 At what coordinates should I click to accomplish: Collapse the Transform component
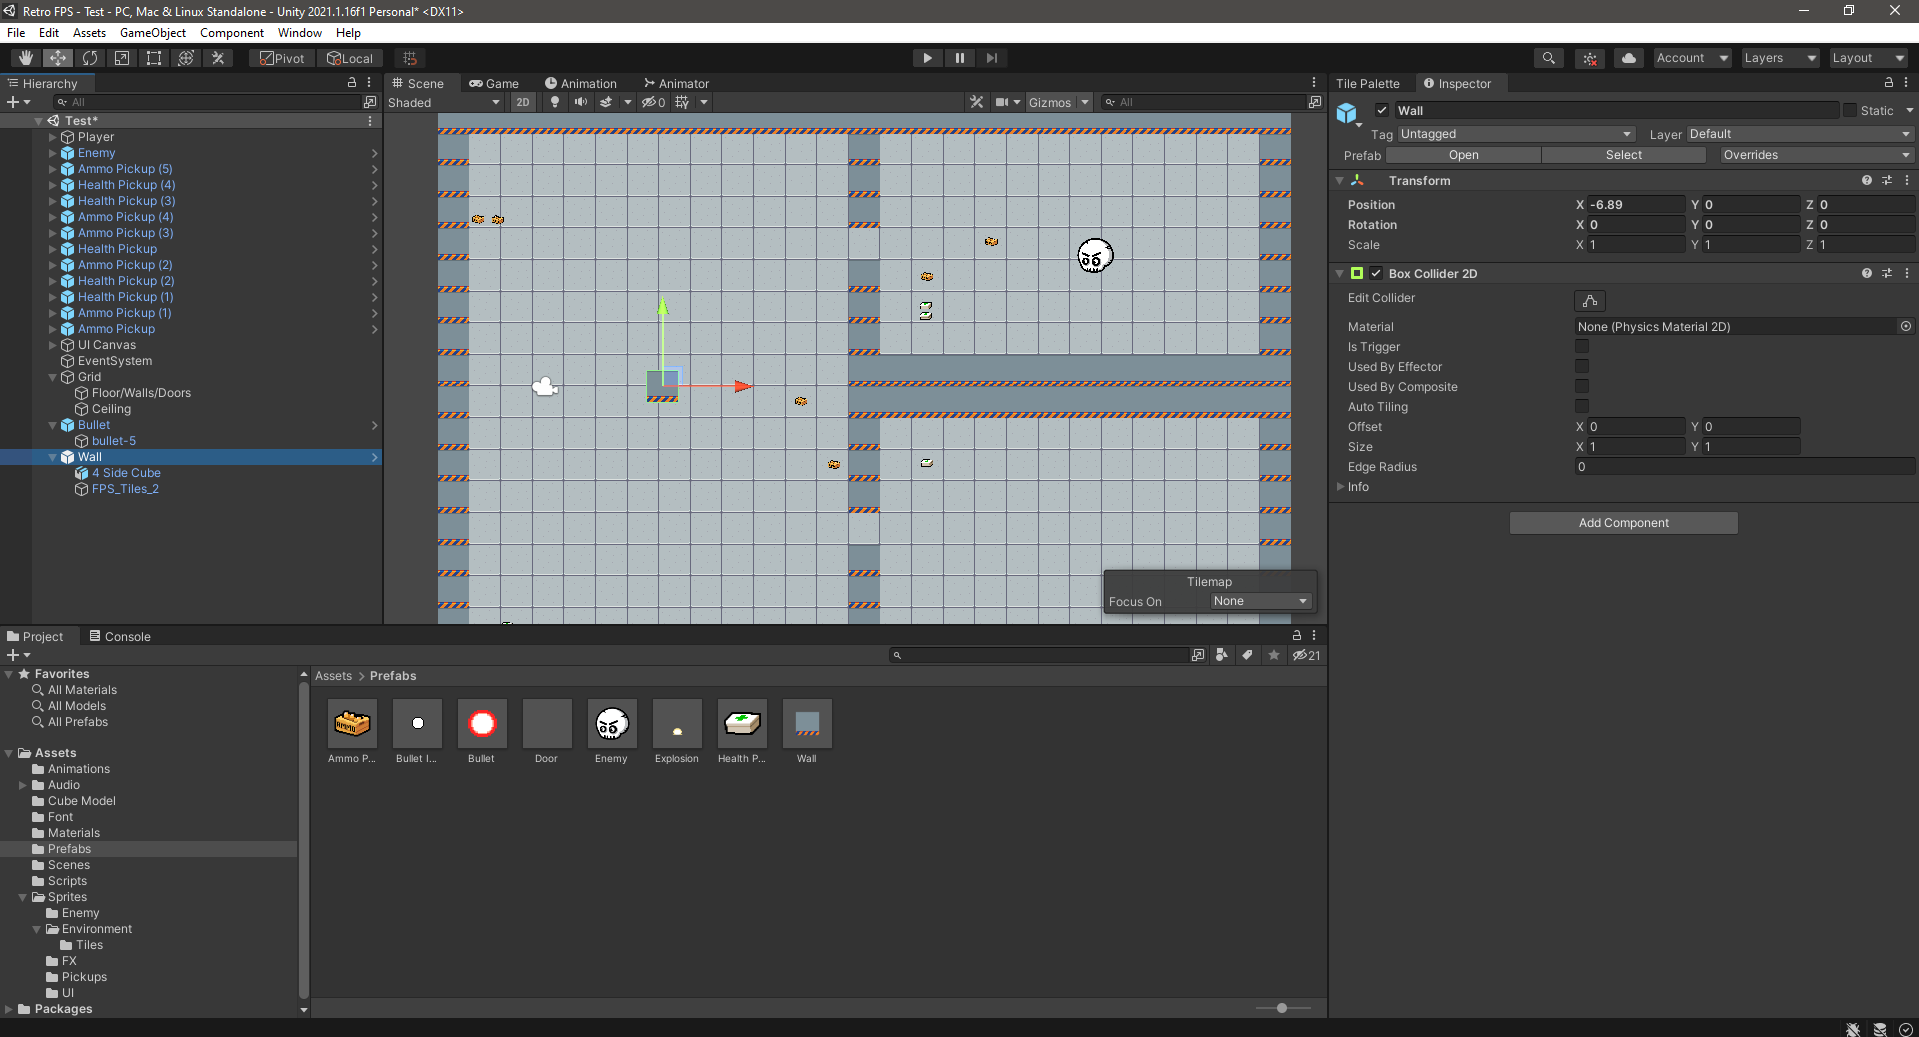point(1340,181)
